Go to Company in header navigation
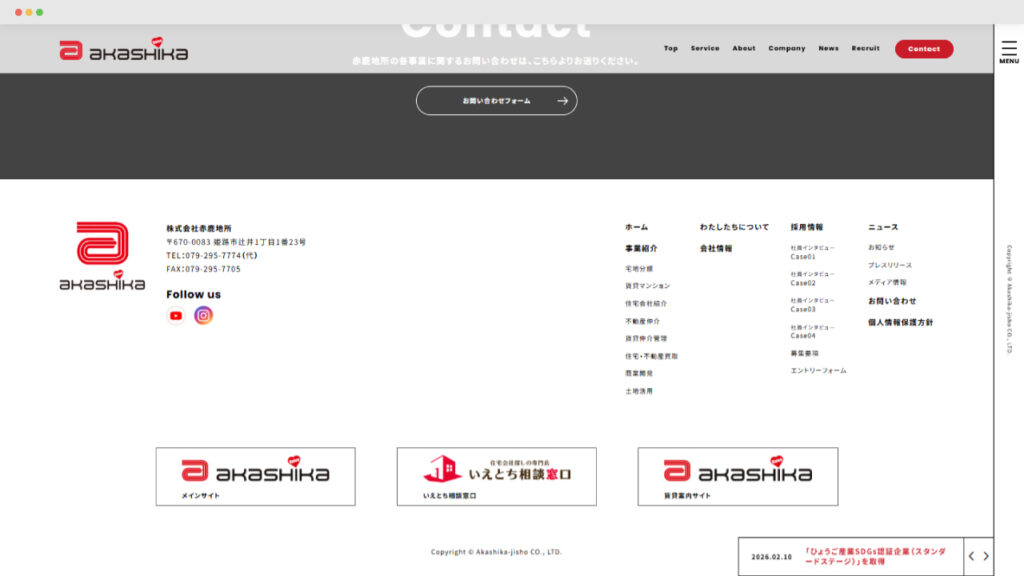Viewport: 1024px width, 576px height. tap(786, 49)
